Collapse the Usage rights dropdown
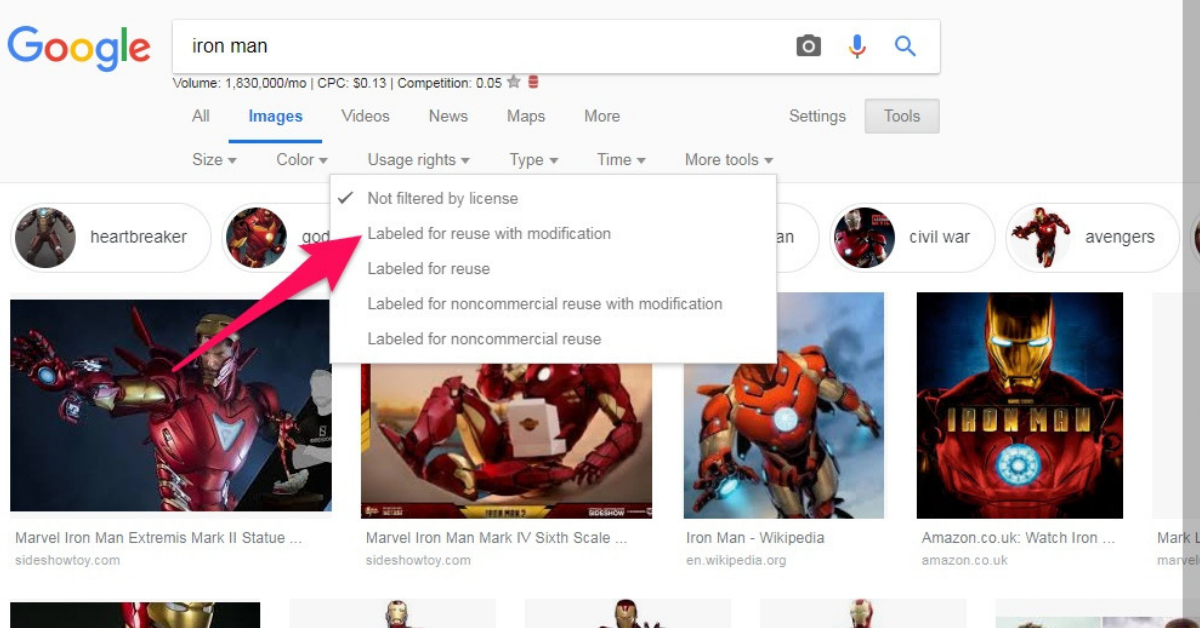1200x628 pixels. [x=418, y=160]
